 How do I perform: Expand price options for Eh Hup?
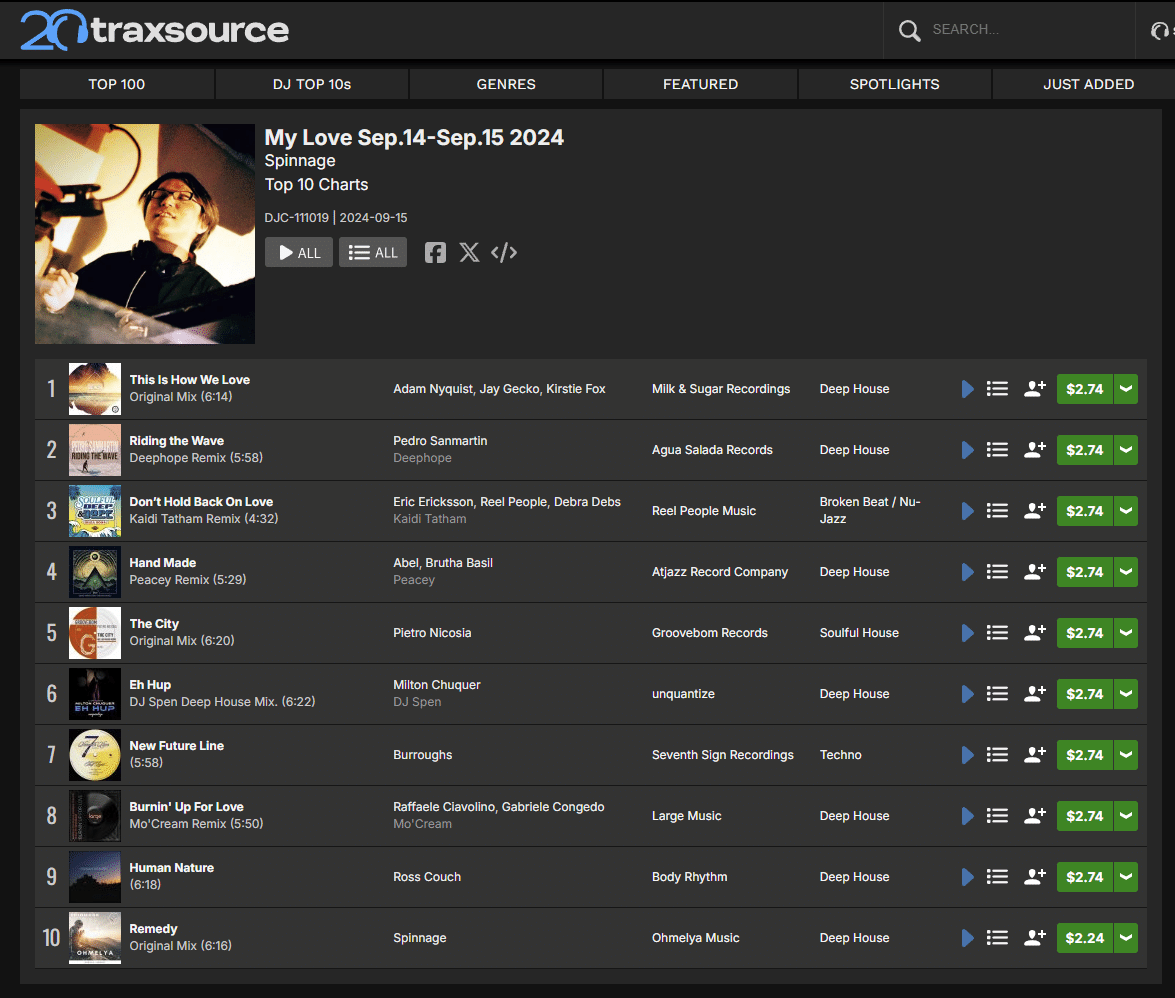click(1126, 694)
